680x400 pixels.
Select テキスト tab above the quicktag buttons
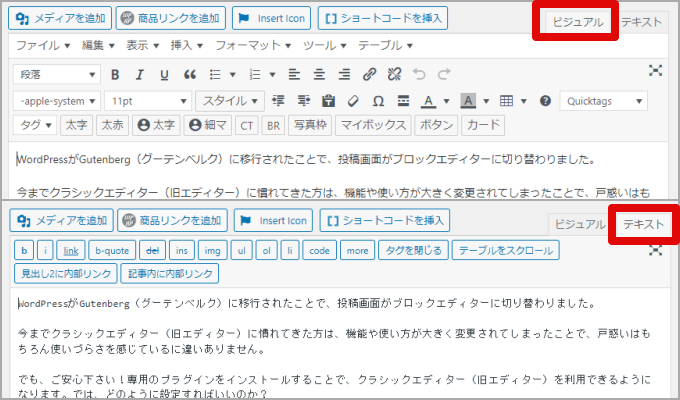644,224
